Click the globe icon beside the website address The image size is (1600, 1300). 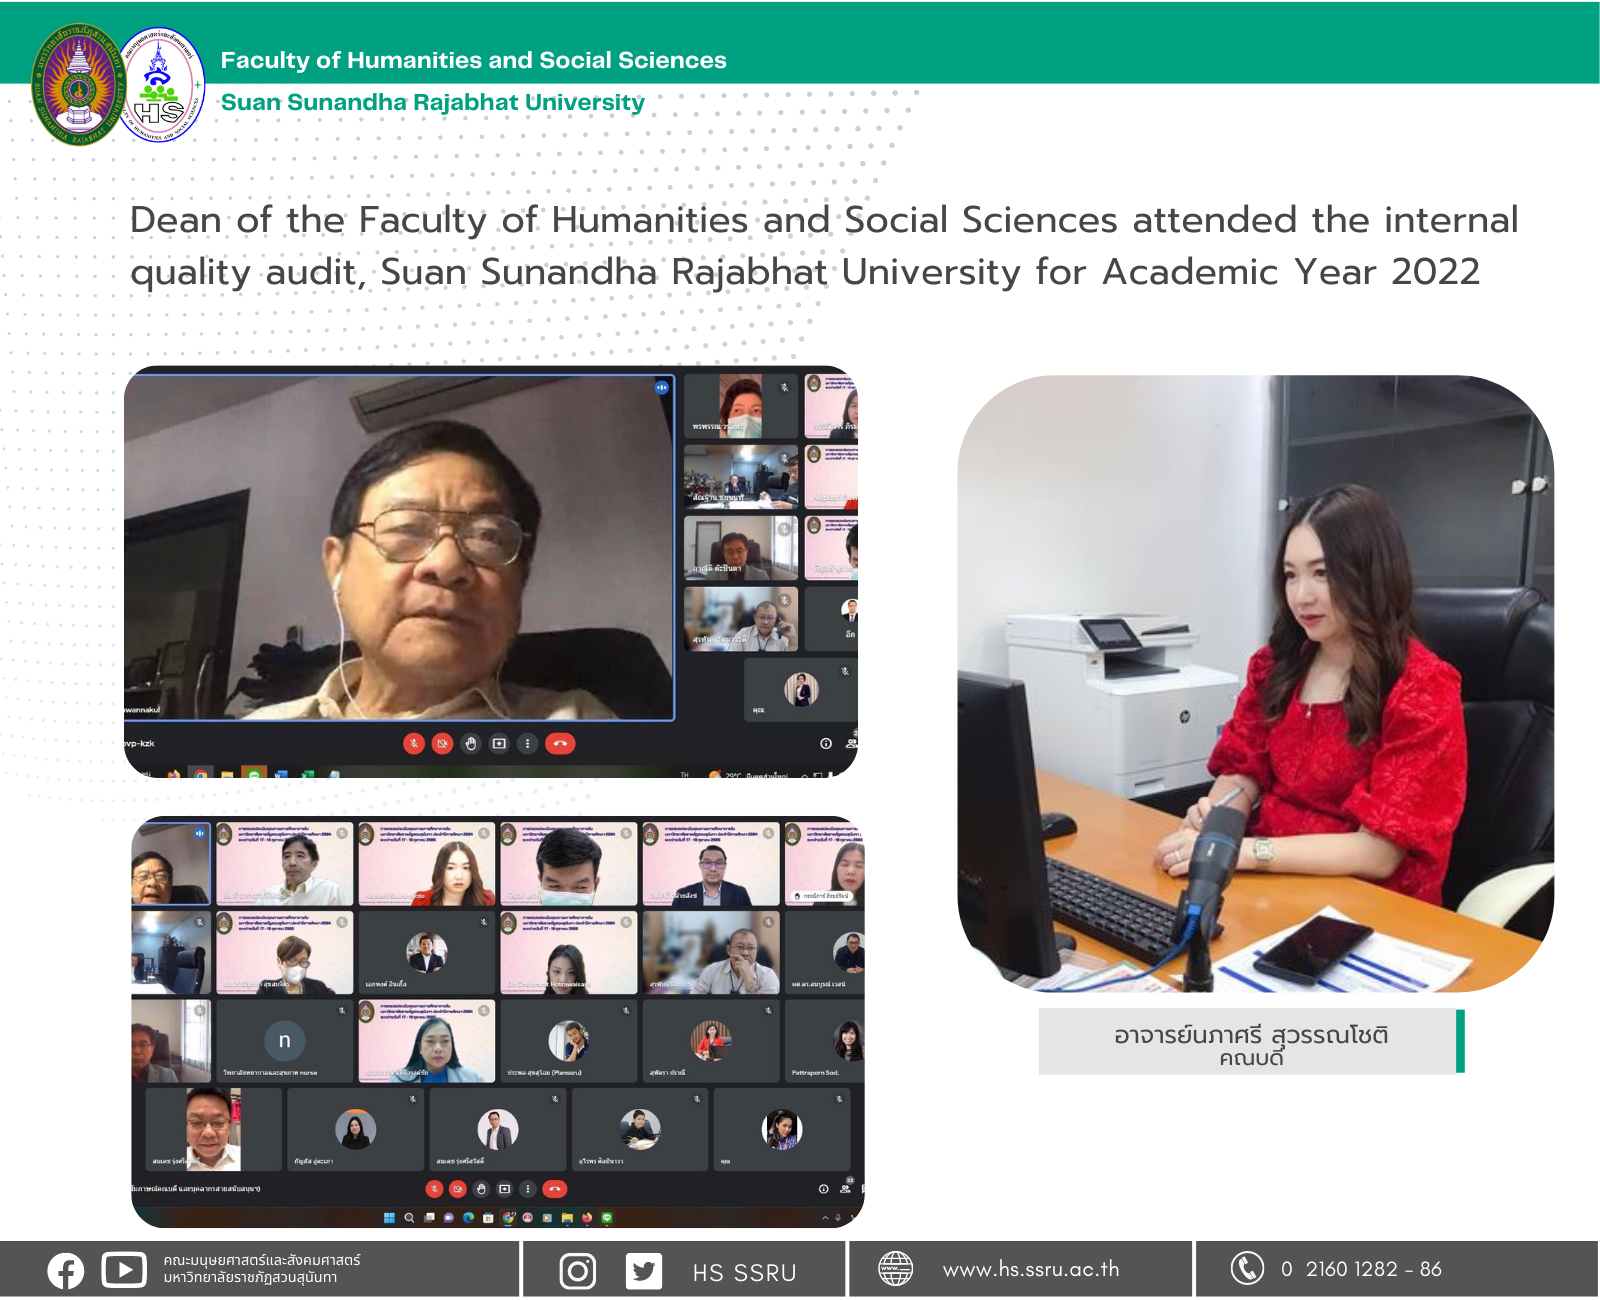[x=895, y=1269]
